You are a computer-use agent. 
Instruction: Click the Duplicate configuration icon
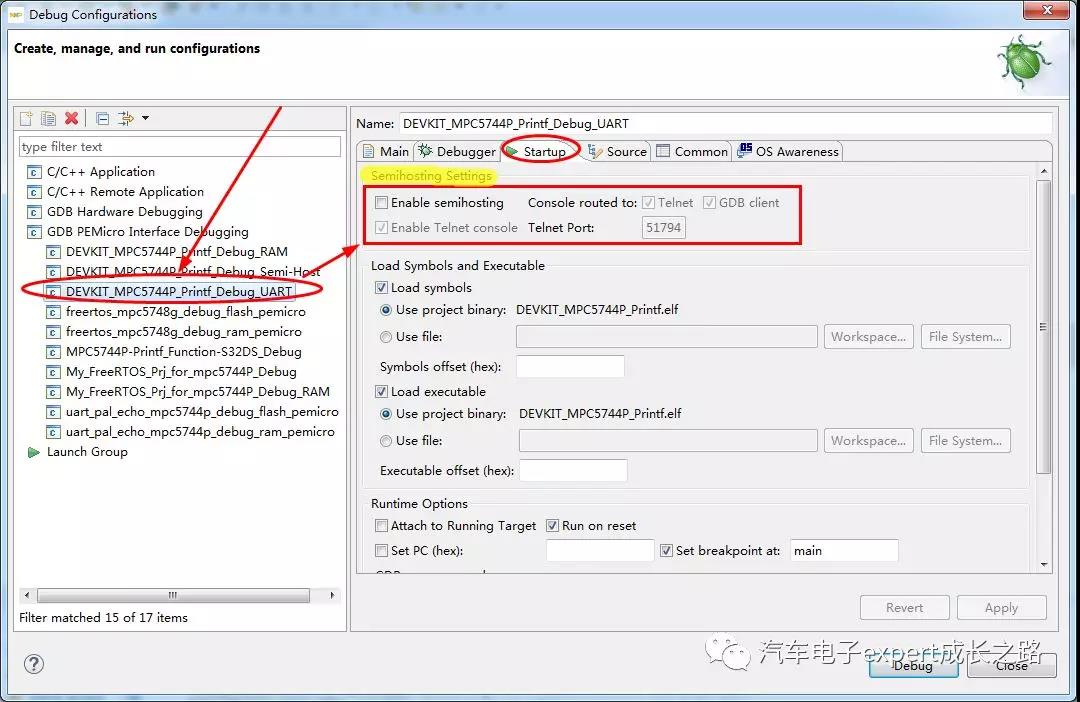pyautogui.click(x=48, y=118)
